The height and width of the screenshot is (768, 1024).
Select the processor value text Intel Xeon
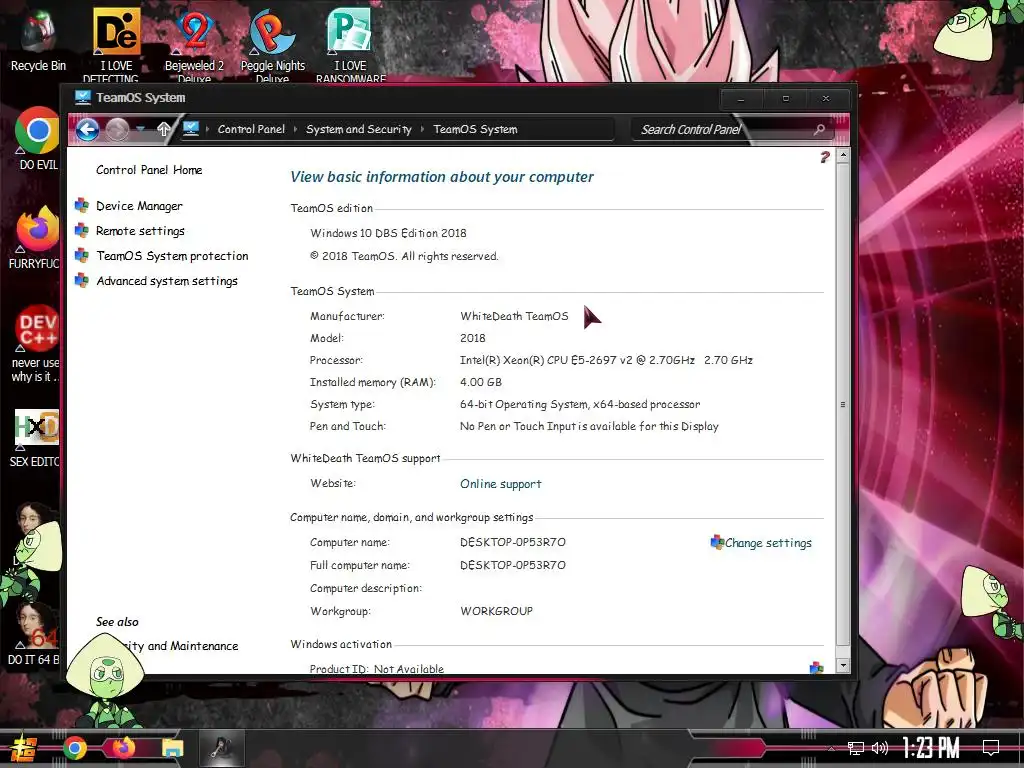click(606, 360)
